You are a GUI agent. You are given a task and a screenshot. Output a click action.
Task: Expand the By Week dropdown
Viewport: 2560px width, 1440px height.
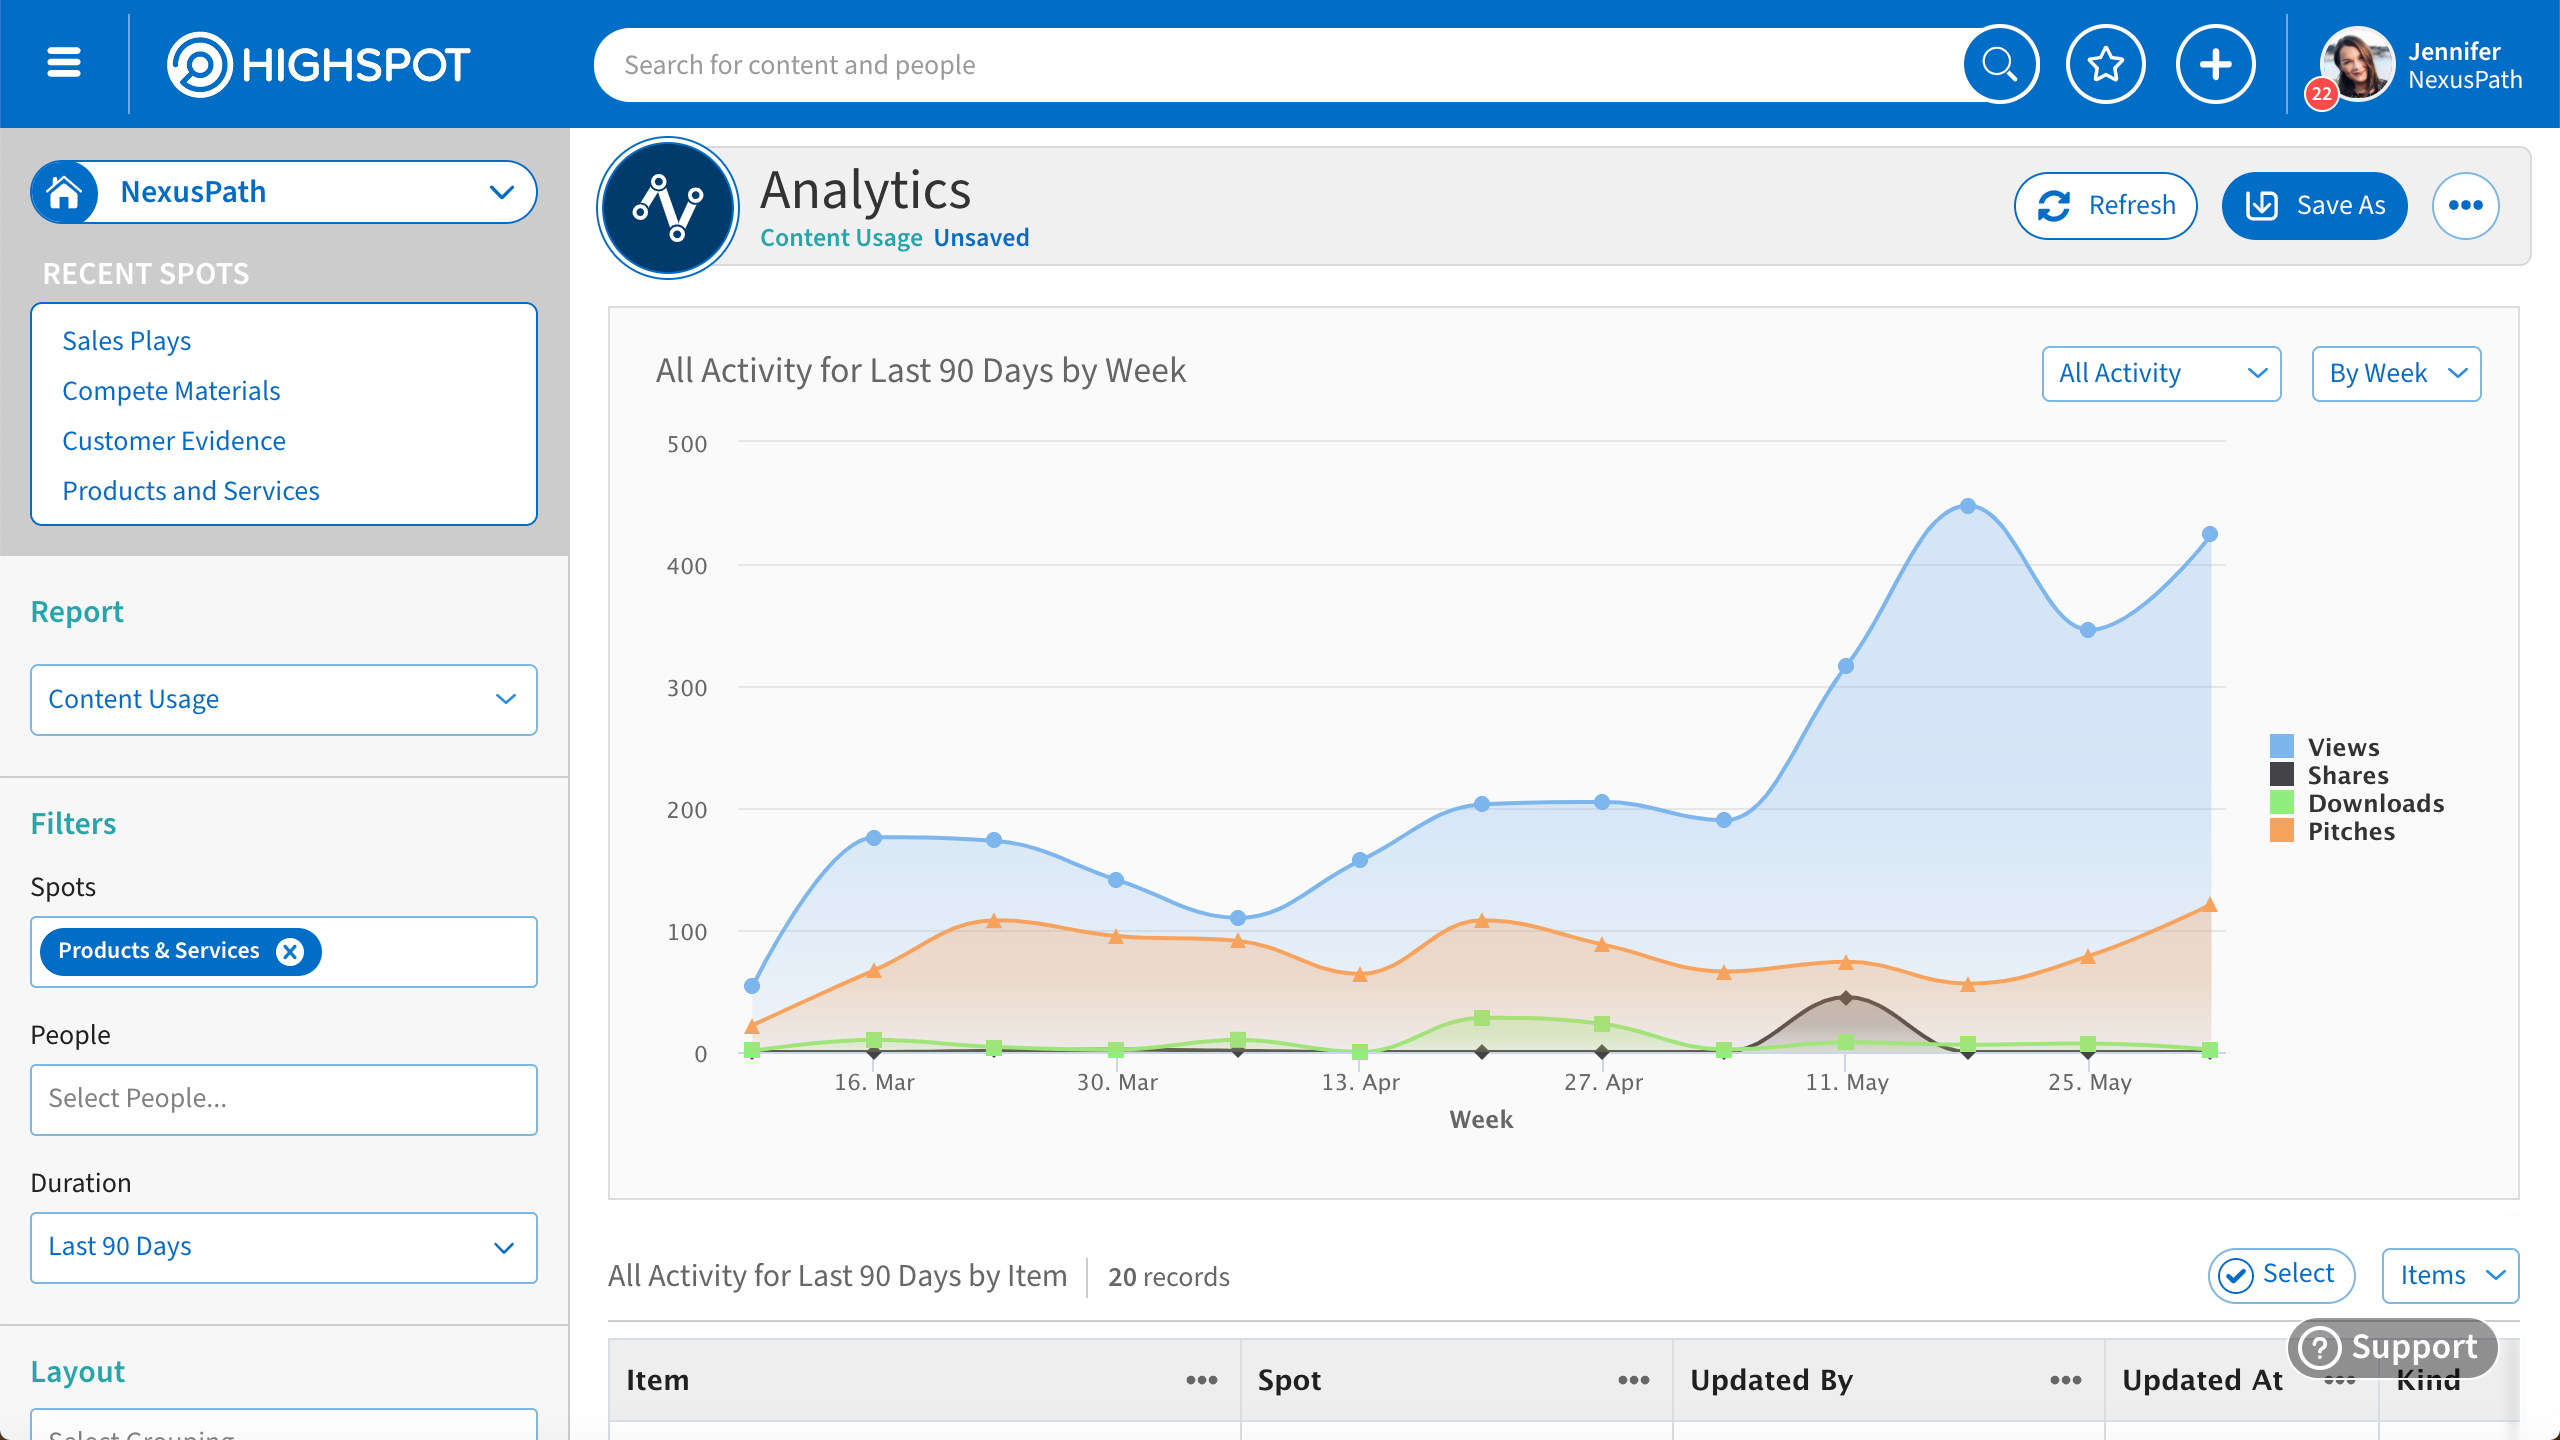pyautogui.click(x=2396, y=373)
